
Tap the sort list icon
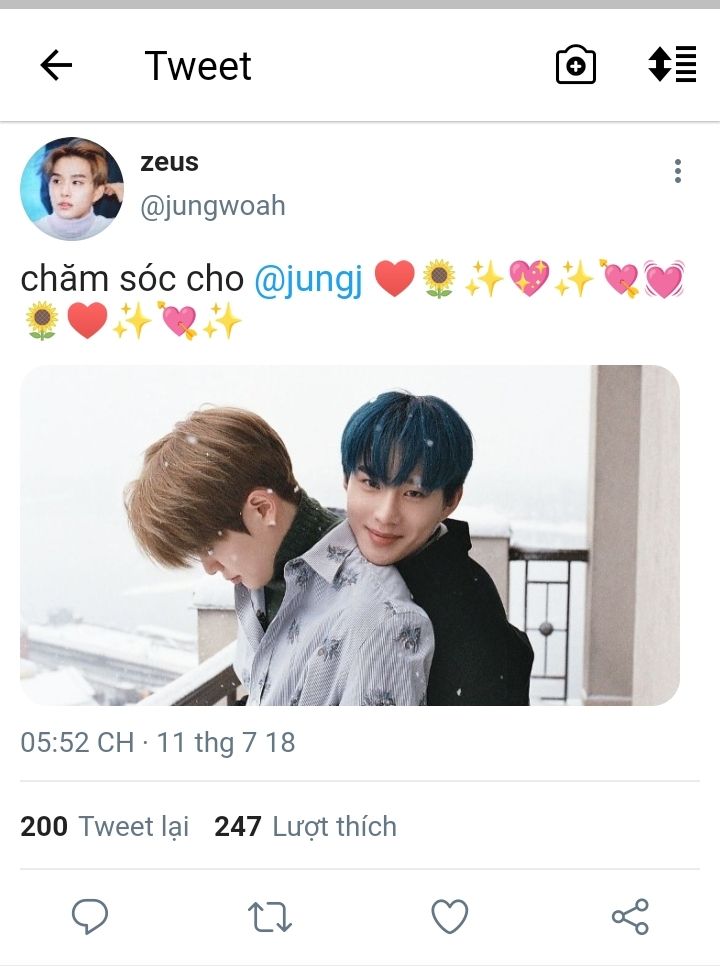pyautogui.click(x=672, y=64)
